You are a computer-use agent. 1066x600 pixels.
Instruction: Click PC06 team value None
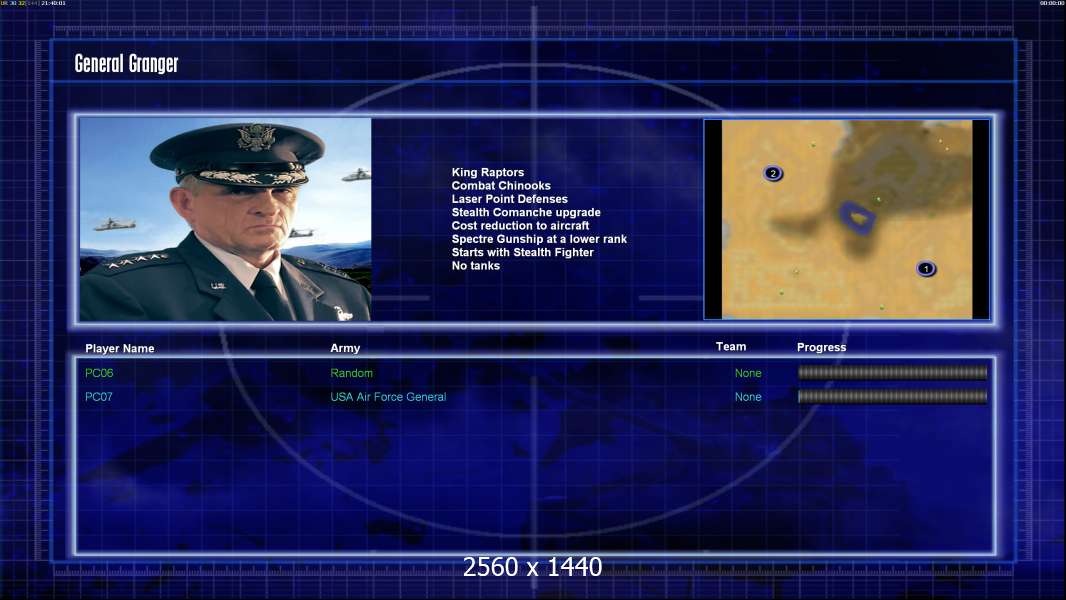(748, 373)
